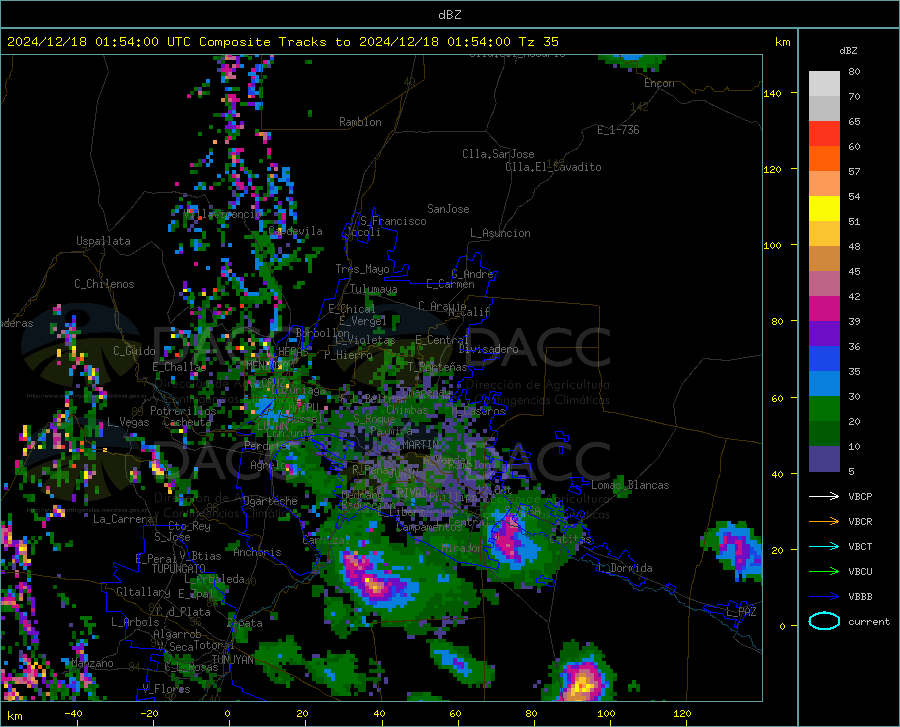Click the blue VBBB arrow legend icon
This screenshot has height=727, width=900.
(x=824, y=597)
